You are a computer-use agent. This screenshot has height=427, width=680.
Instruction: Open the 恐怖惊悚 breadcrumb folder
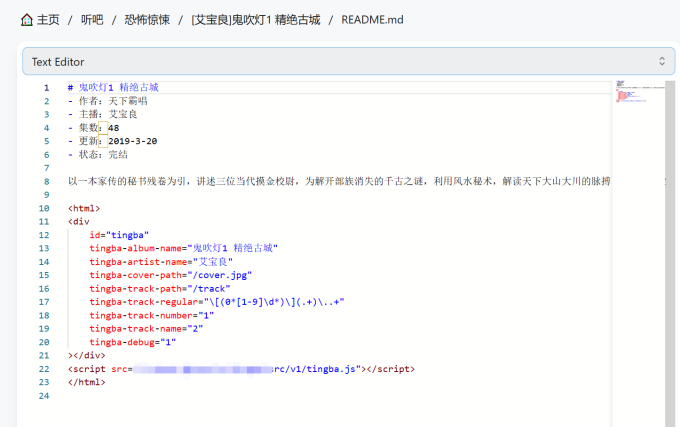tap(147, 20)
